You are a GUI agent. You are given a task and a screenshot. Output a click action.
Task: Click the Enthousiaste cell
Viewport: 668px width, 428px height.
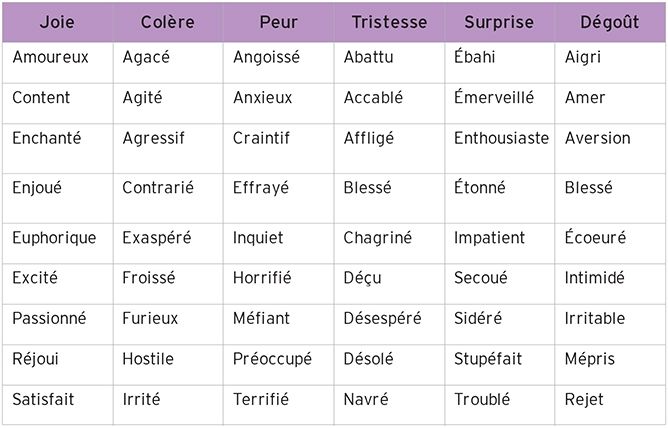(x=501, y=138)
